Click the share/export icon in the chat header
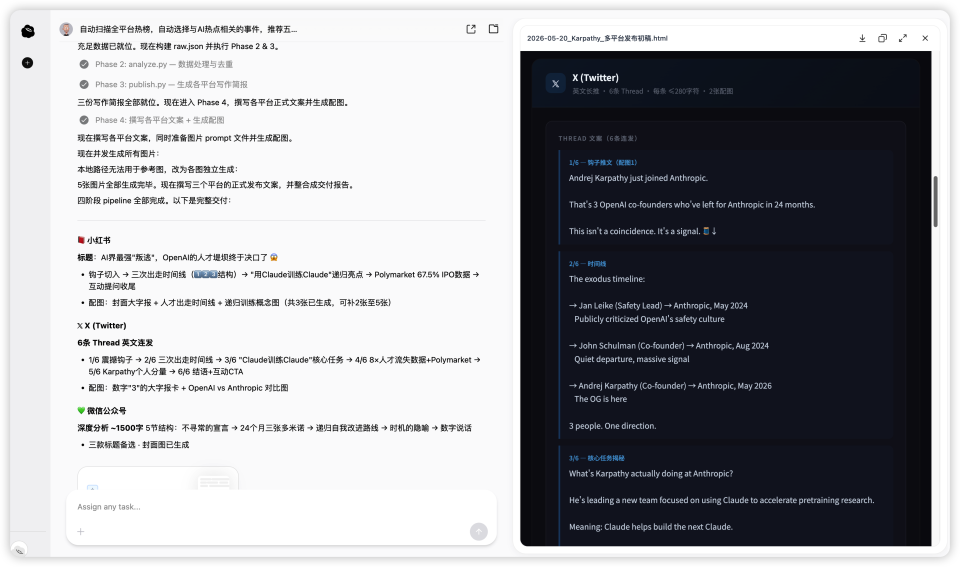The height and width of the screenshot is (567, 960). [471, 29]
